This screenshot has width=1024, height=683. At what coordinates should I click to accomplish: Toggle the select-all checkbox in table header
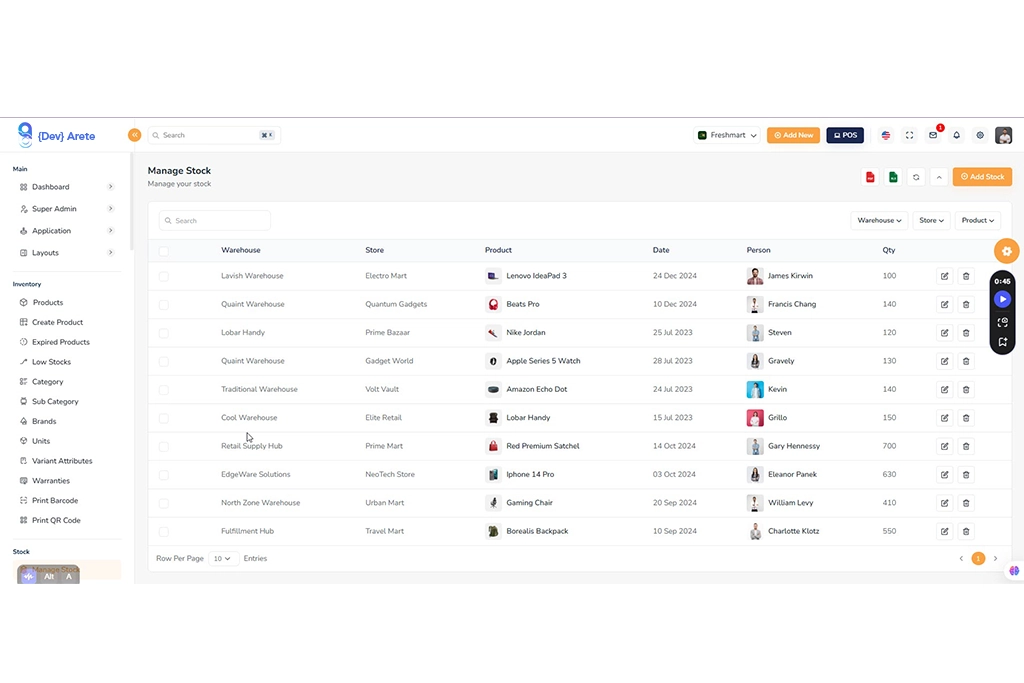[163, 251]
